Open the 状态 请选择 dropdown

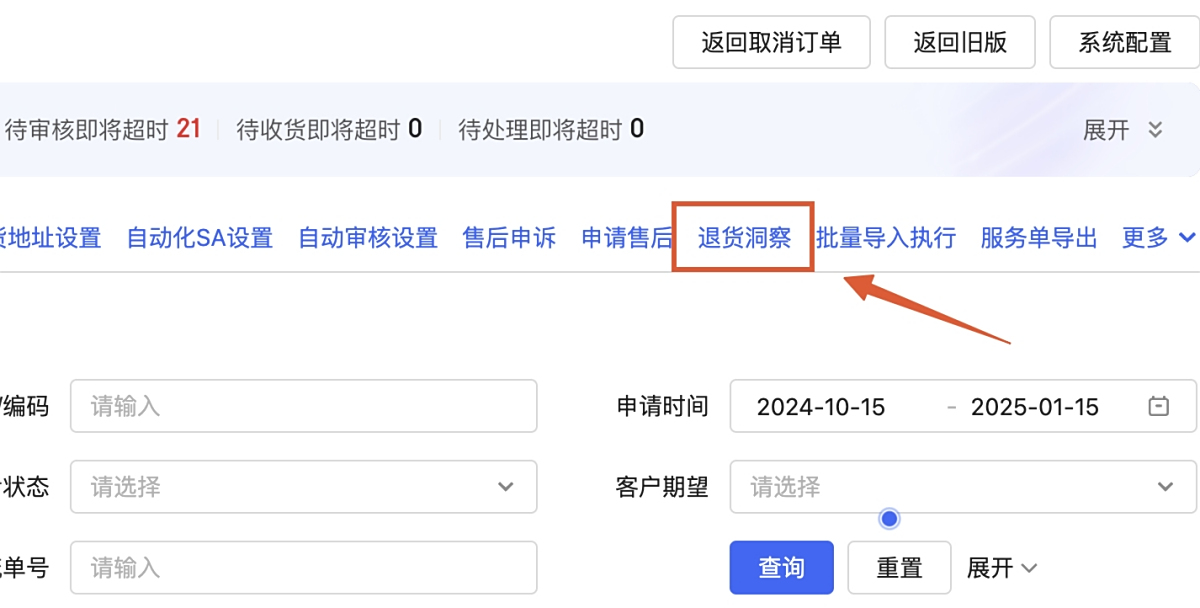(303, 487)
